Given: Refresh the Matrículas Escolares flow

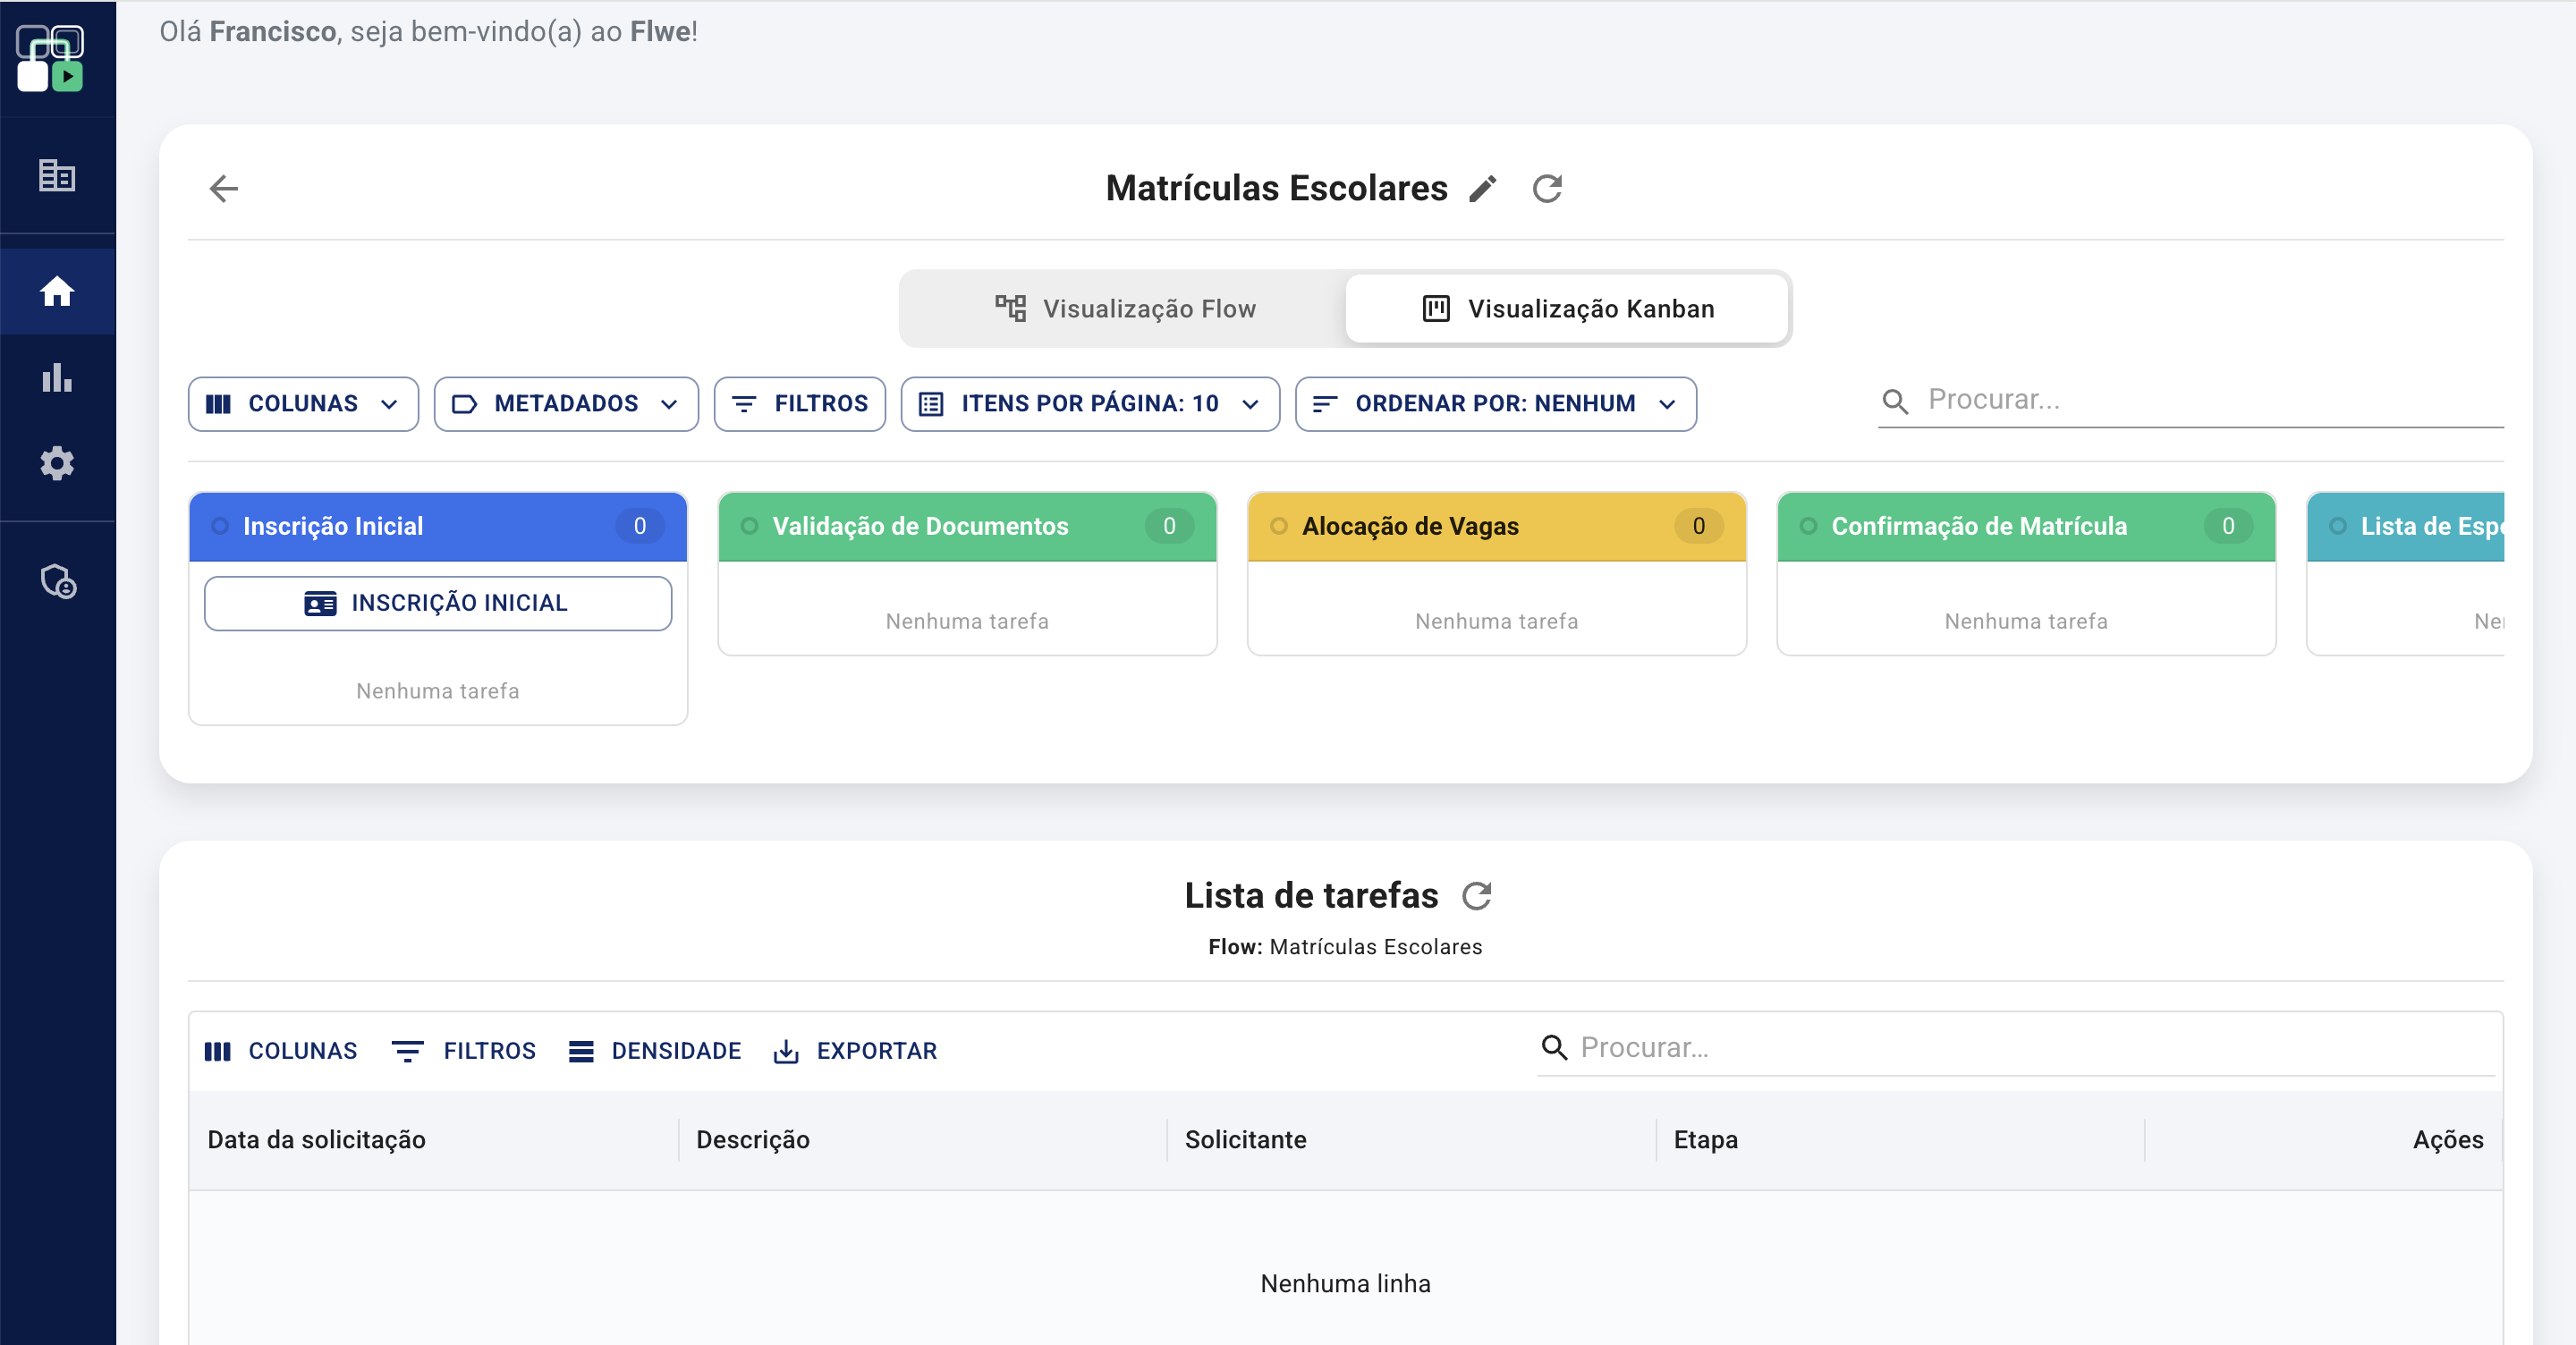Looking at the screenshot, I should pyautogui.click(x=1547, y=188).
